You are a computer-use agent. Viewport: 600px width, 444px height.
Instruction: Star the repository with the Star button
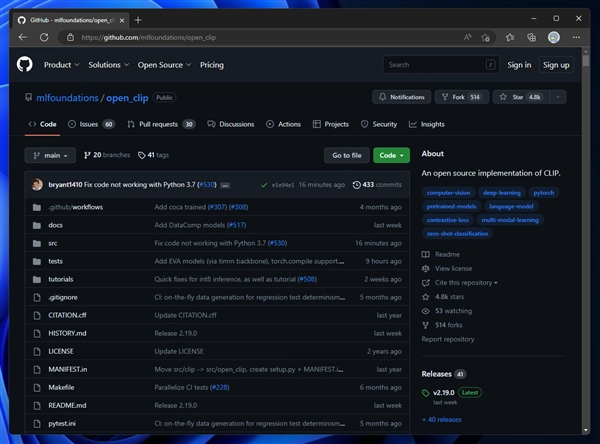521,97
